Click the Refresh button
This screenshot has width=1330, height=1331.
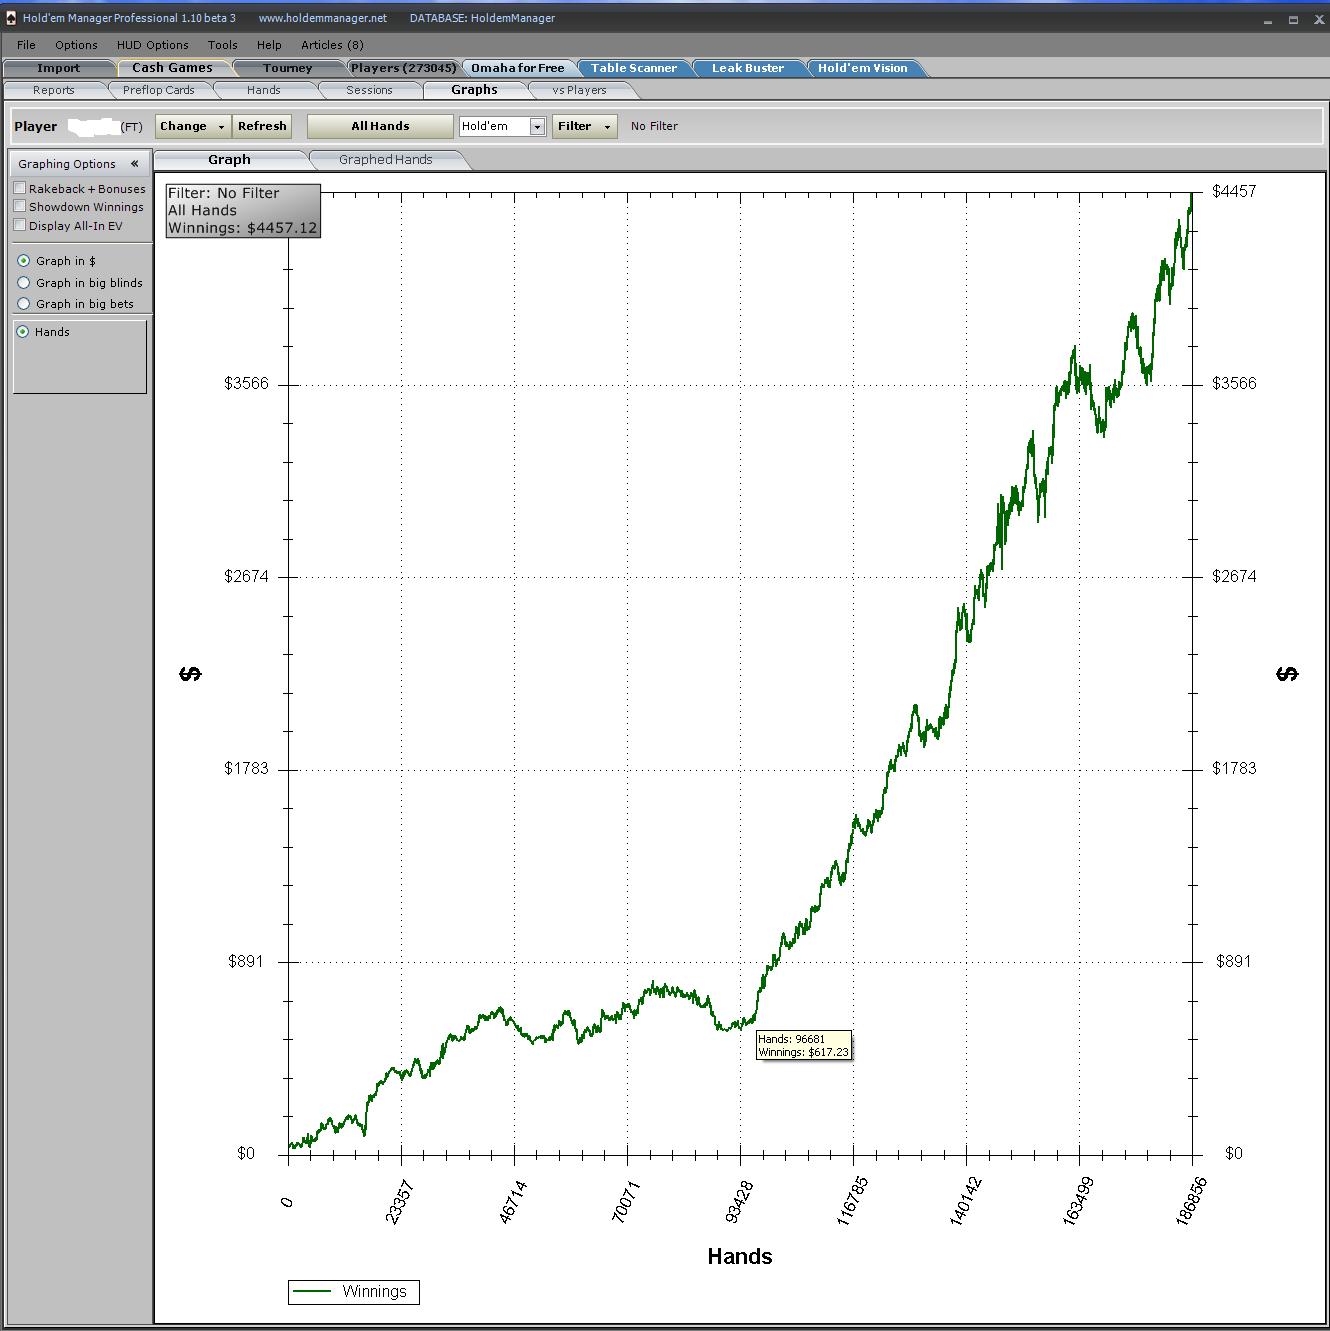(262, 126)
